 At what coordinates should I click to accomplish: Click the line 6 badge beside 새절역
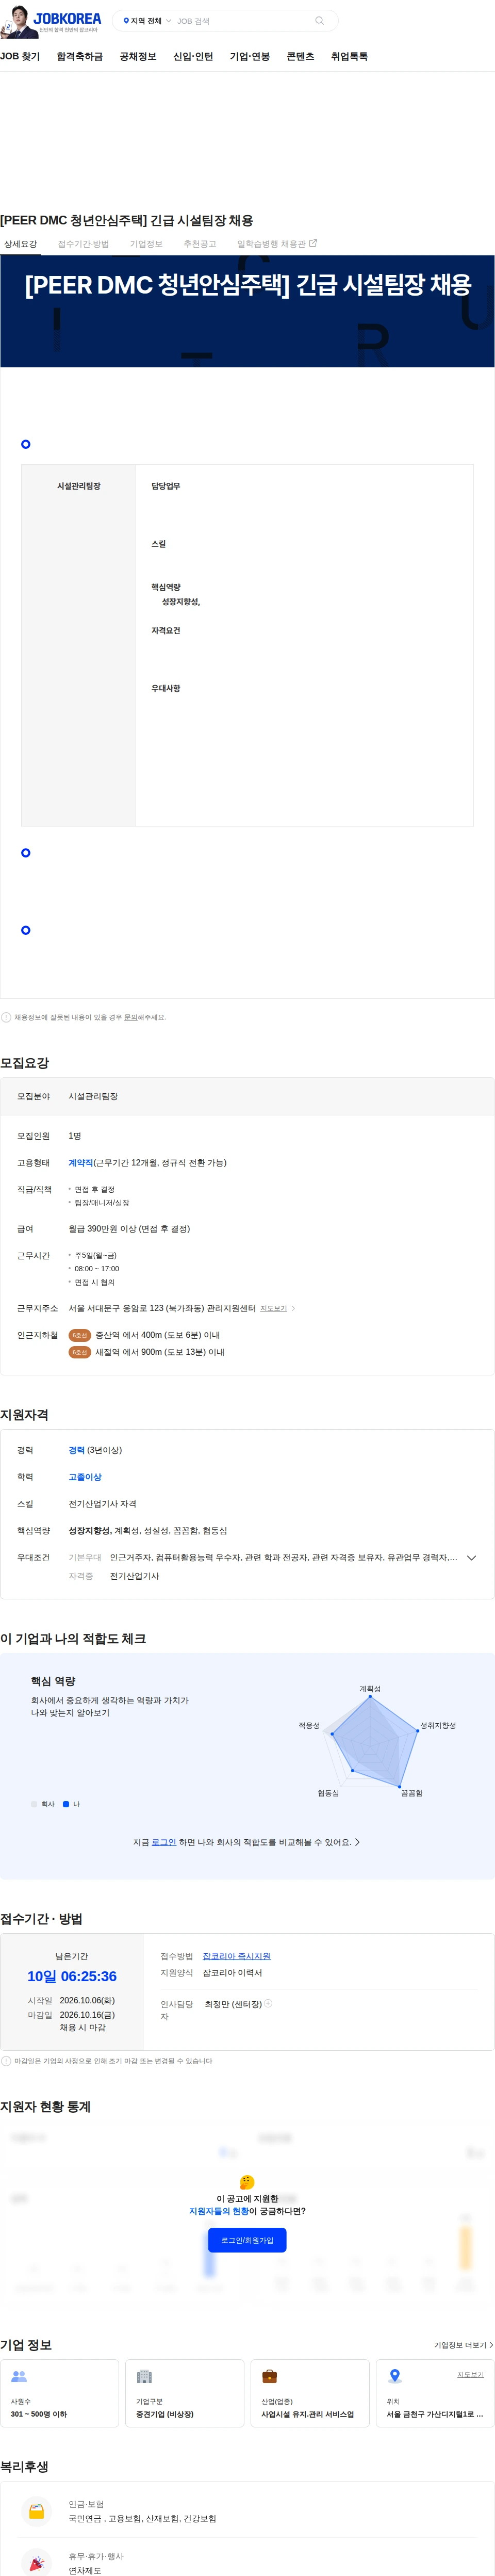tap(80, 1352)
